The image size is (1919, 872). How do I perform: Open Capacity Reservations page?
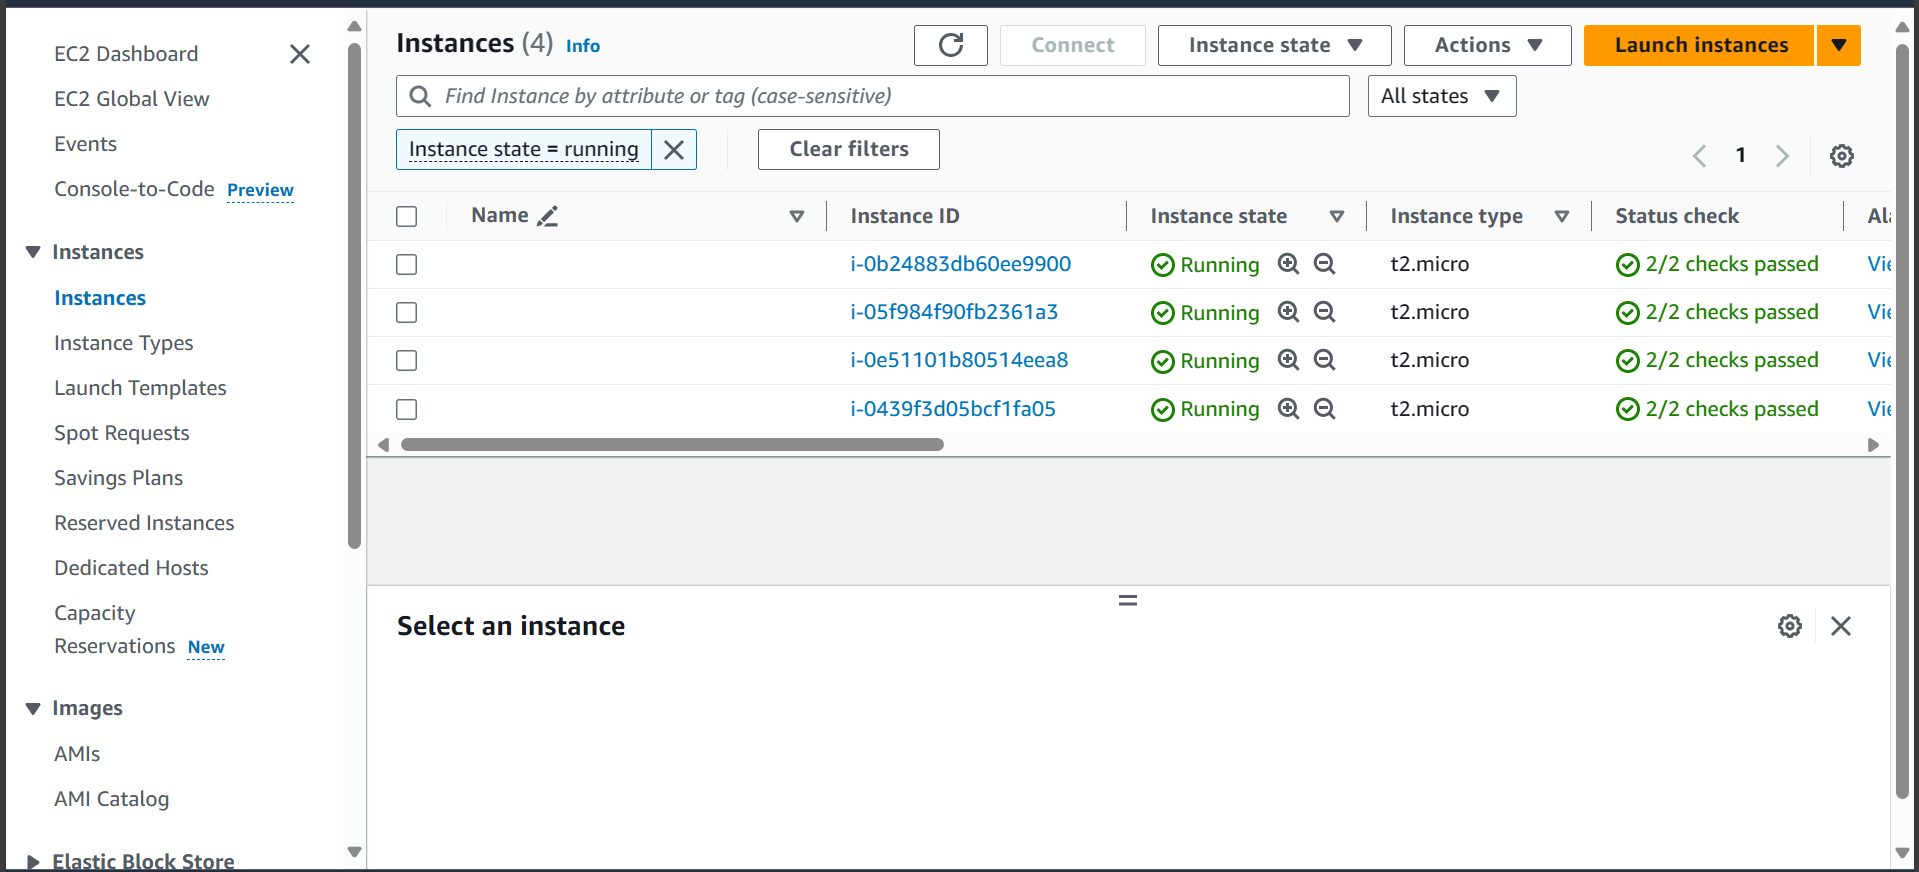pos(115,630)
